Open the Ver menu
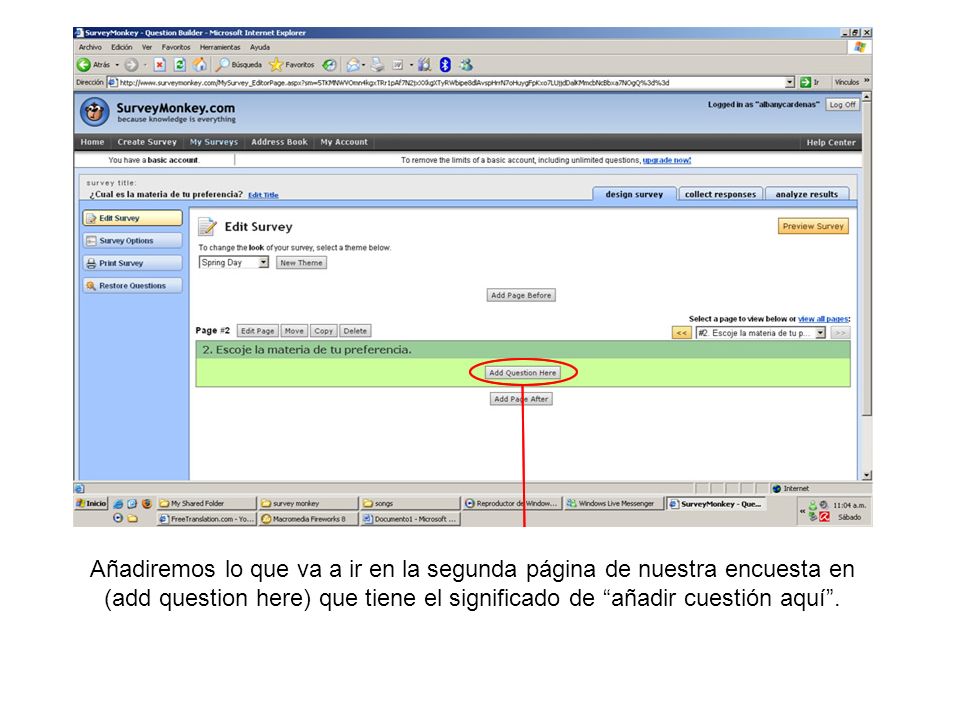The height and width of the screenshot is (720, 960). (x=147, y=47)
